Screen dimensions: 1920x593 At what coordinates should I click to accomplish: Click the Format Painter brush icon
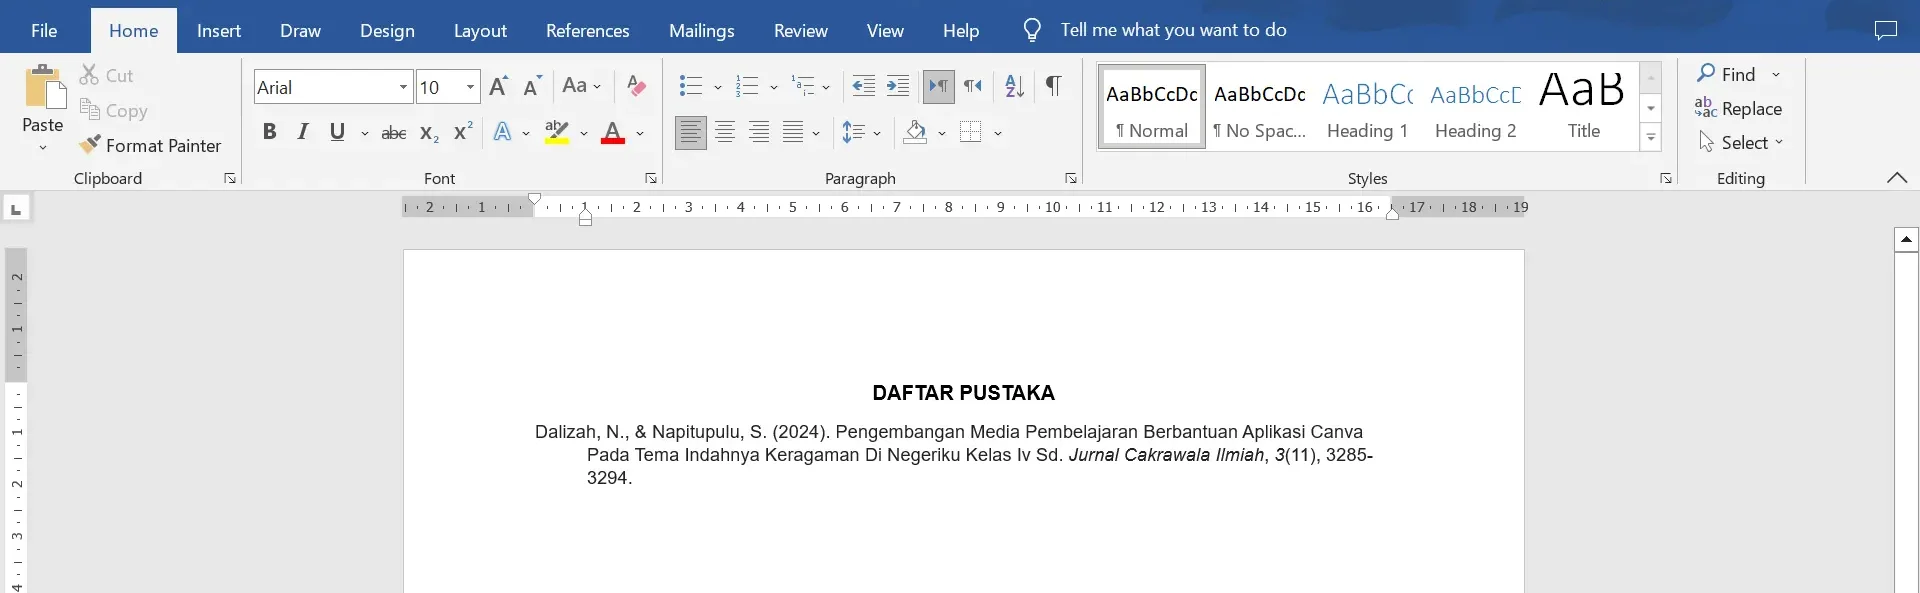90,146
